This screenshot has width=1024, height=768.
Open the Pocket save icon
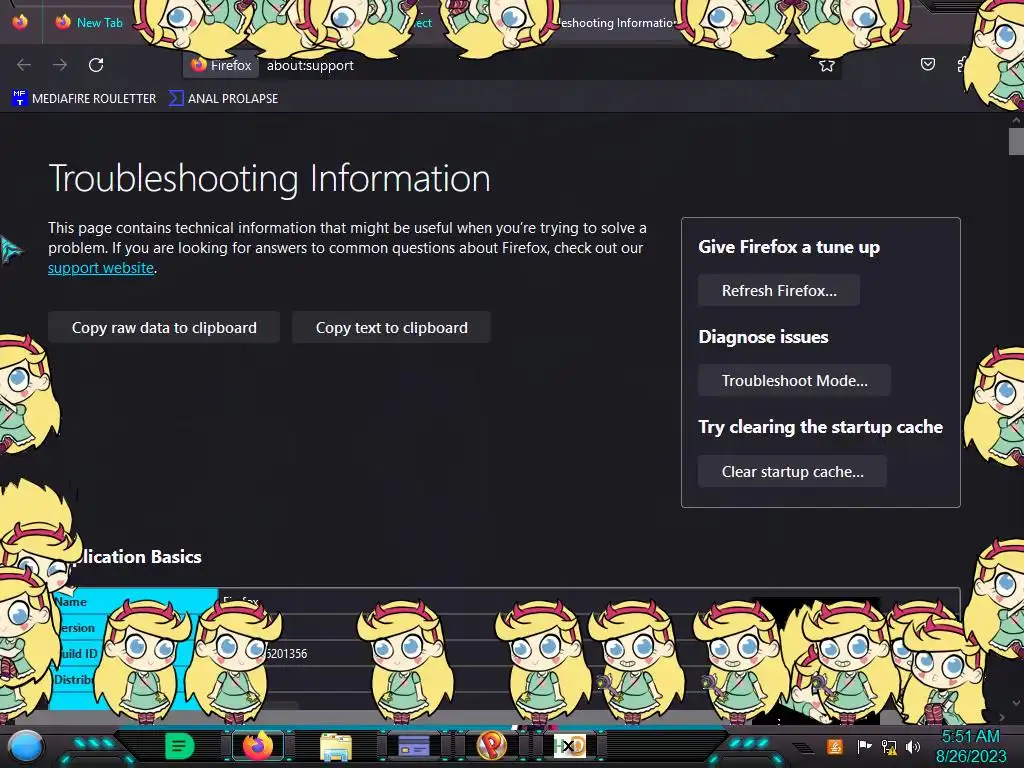click(927, 64)
